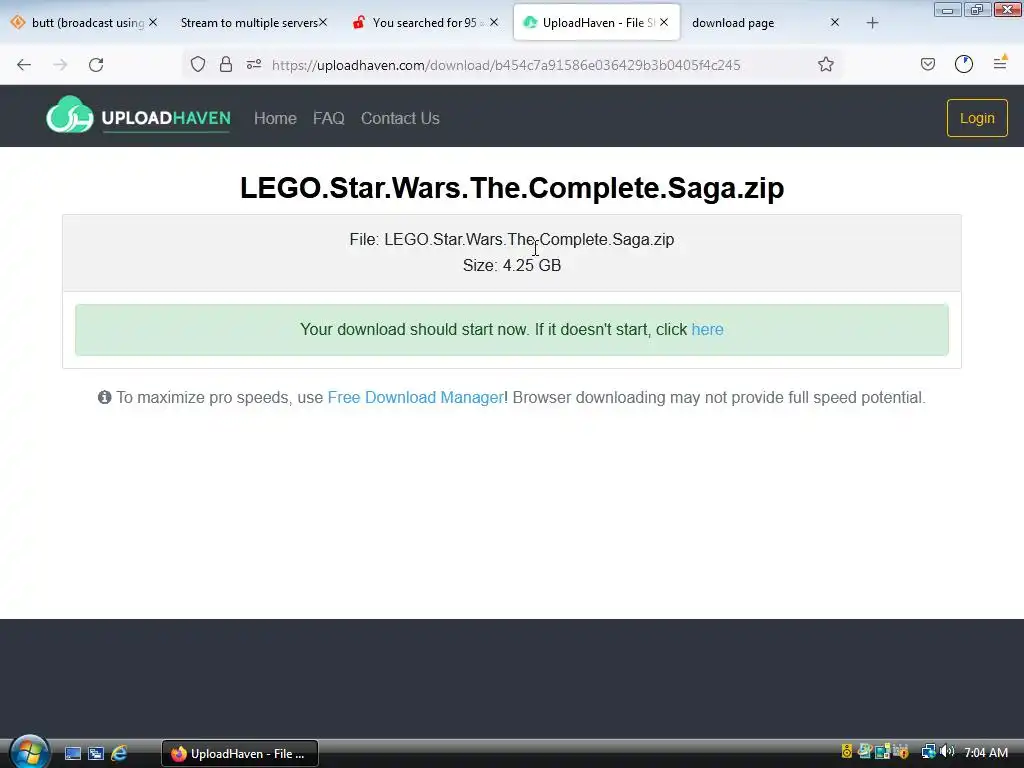The image size is (1024, 768).
Task: Open the Pocket save icon
Action: coord(927,64)
